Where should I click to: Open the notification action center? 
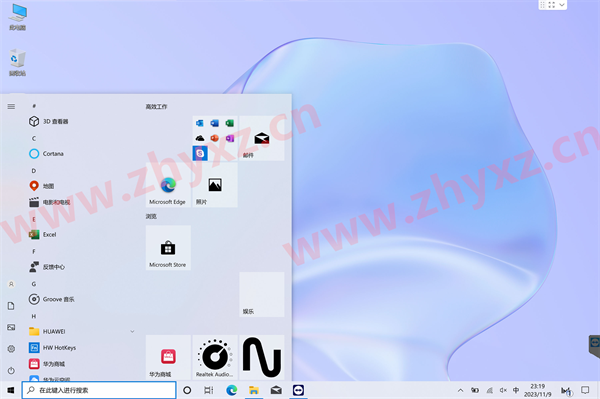[x=585, y=390]
